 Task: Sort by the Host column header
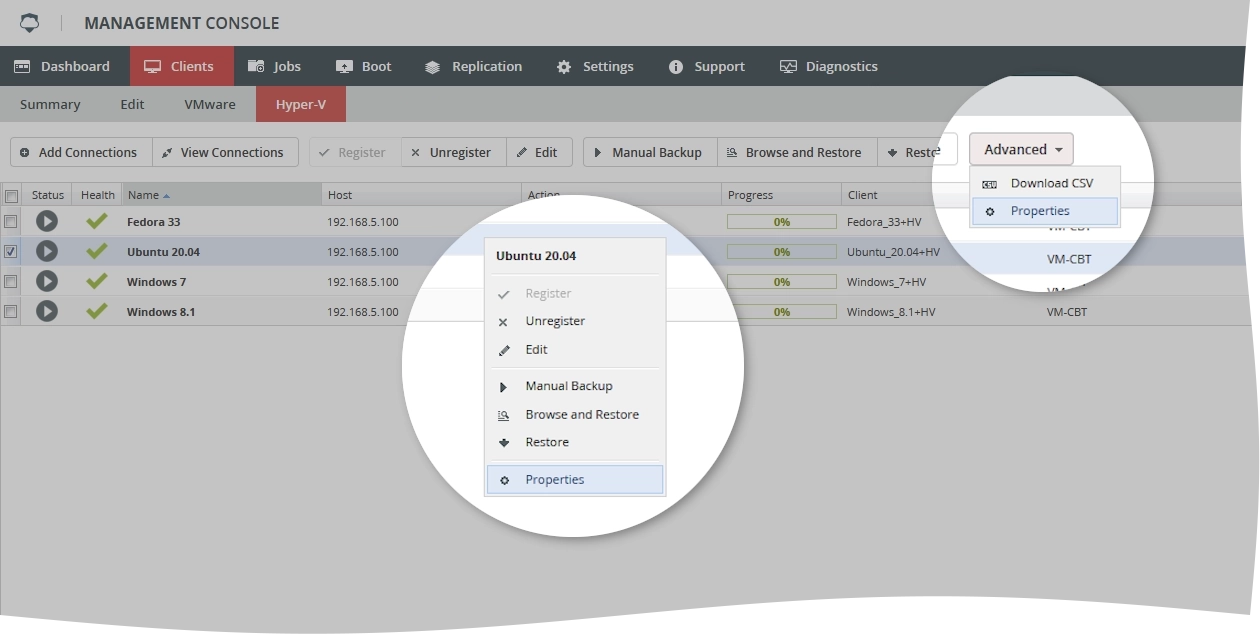click(x=421, y=195)
